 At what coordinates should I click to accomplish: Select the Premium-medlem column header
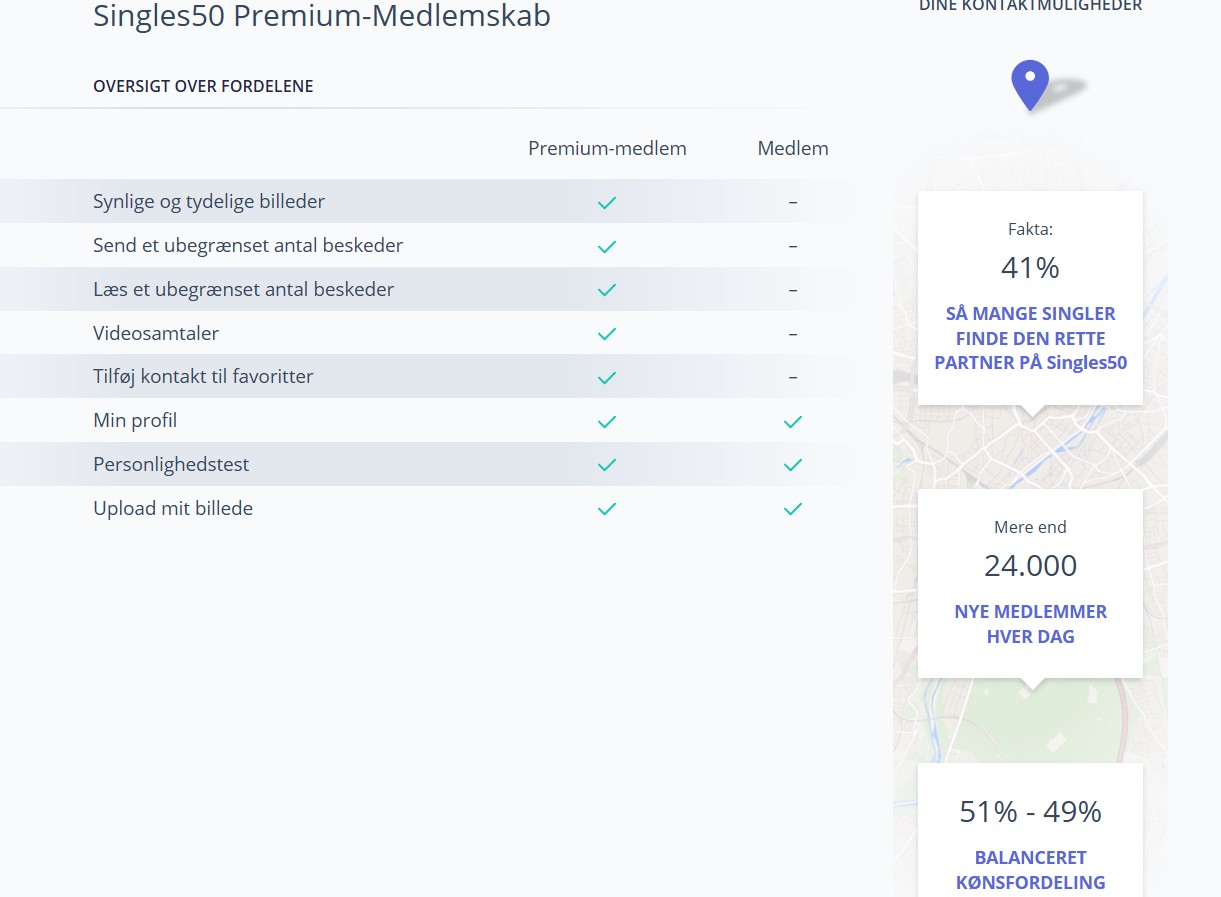607,148
